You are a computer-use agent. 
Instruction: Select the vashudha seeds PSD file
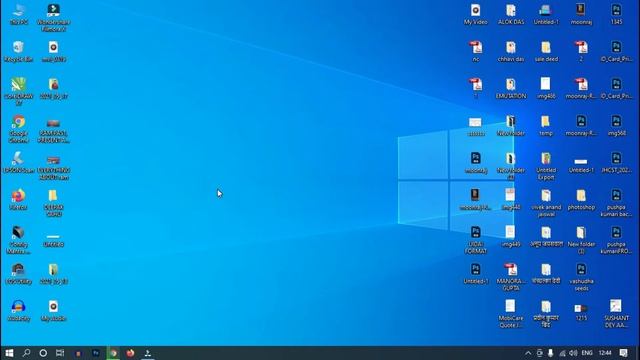tap(581, 277)
